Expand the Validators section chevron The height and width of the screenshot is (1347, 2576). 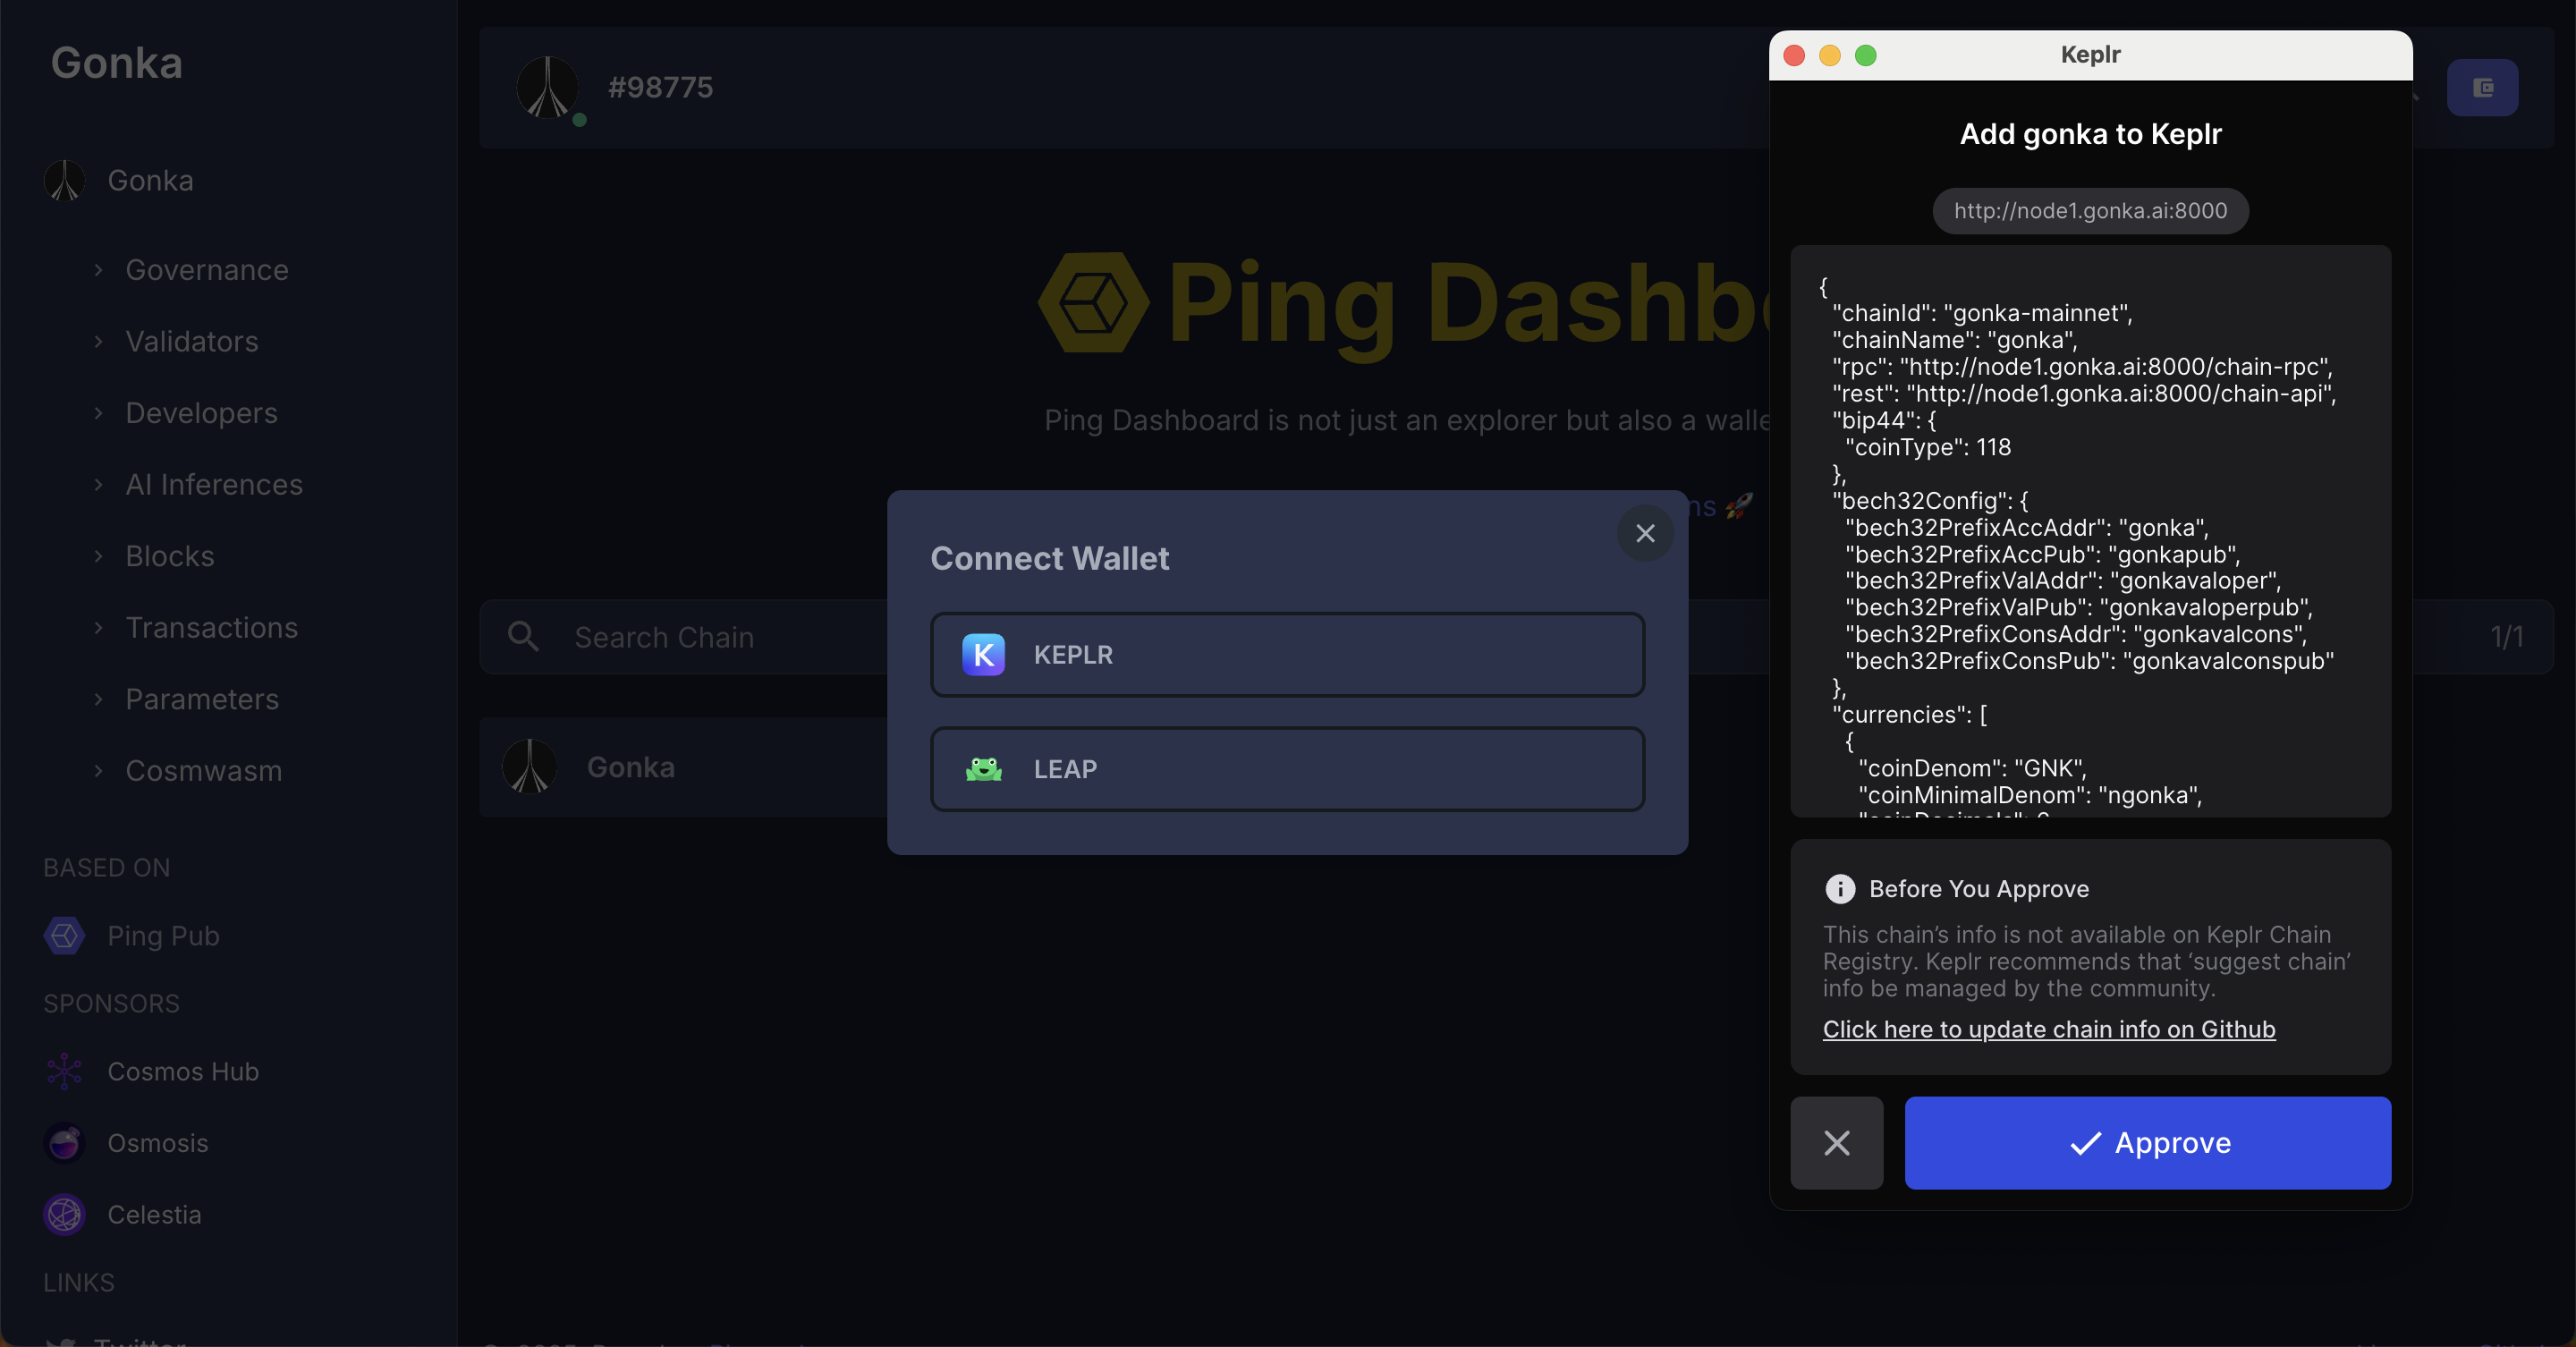pos(99,342)
